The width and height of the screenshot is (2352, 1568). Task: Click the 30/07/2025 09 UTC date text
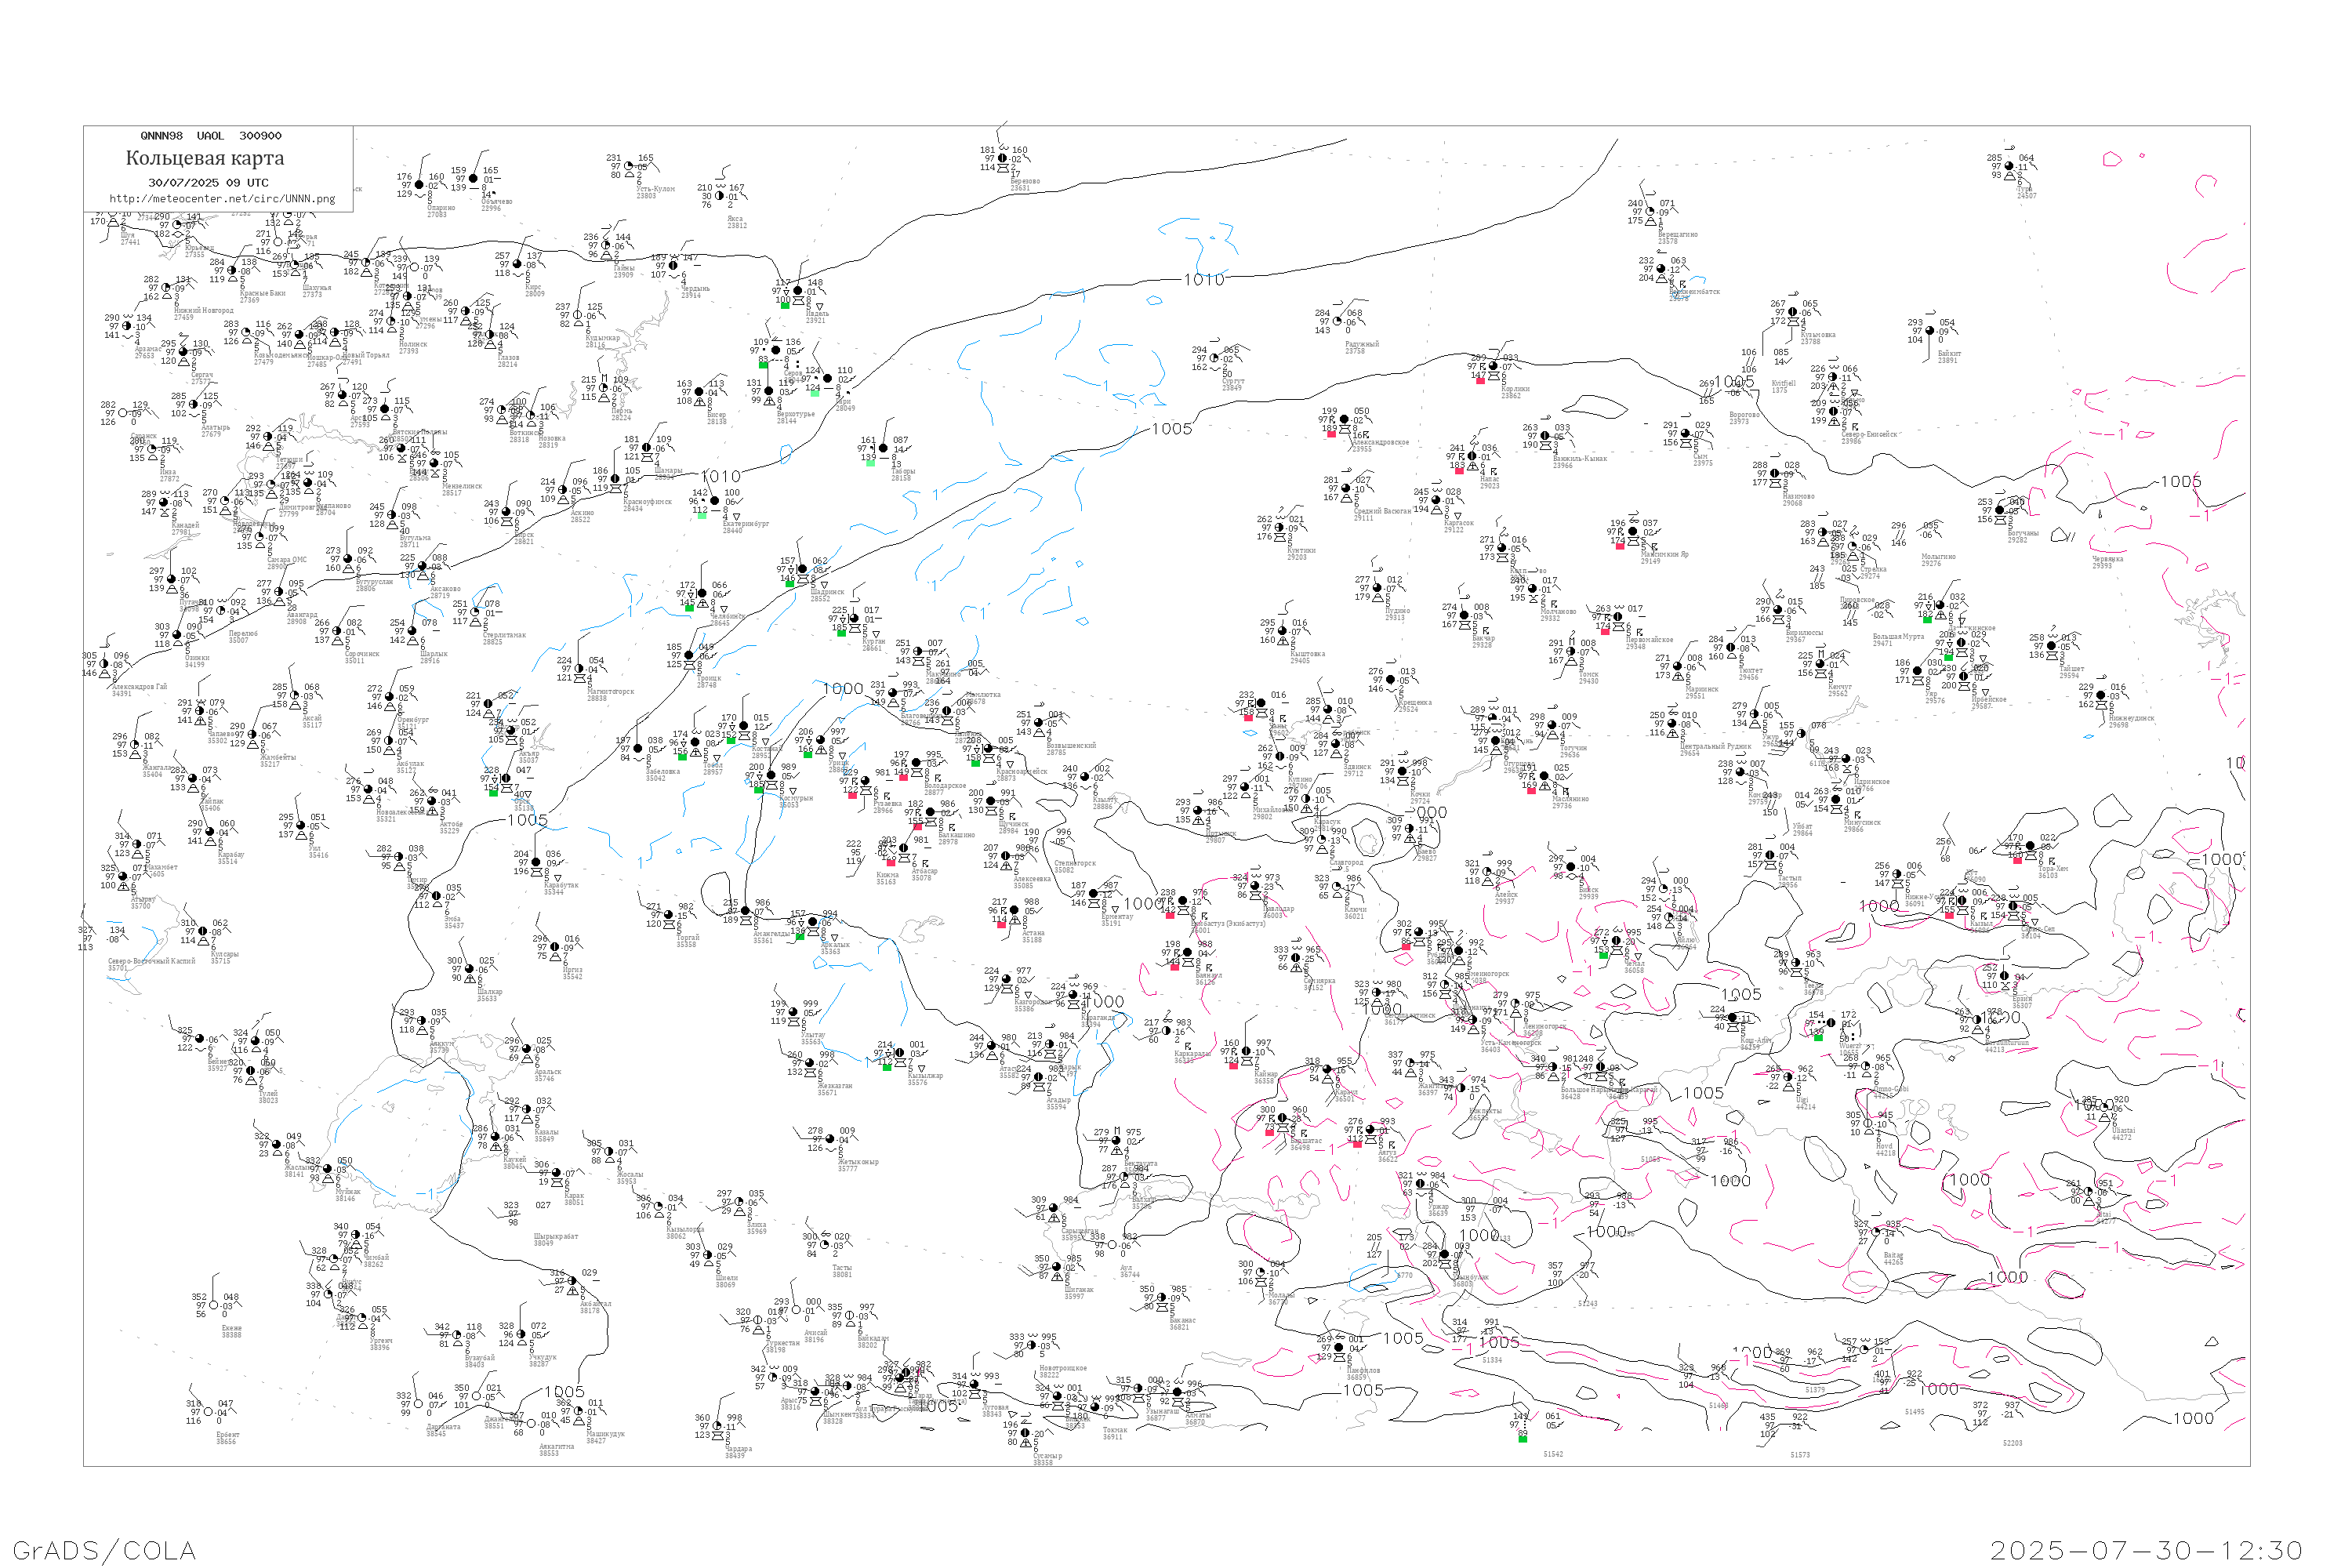tap(208, 183)
